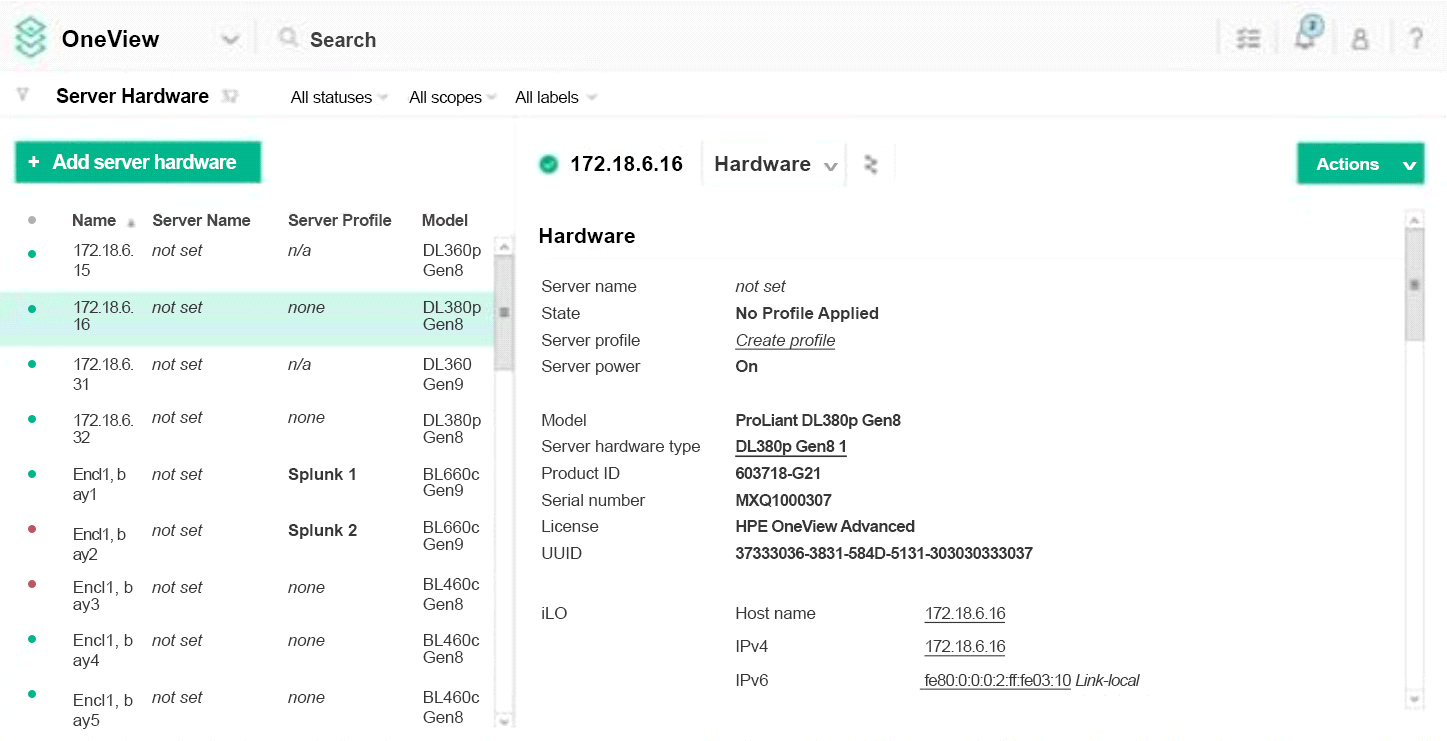Open the map view icon next to Hardware
The image size is (1447, 741).
pos(871,165)
